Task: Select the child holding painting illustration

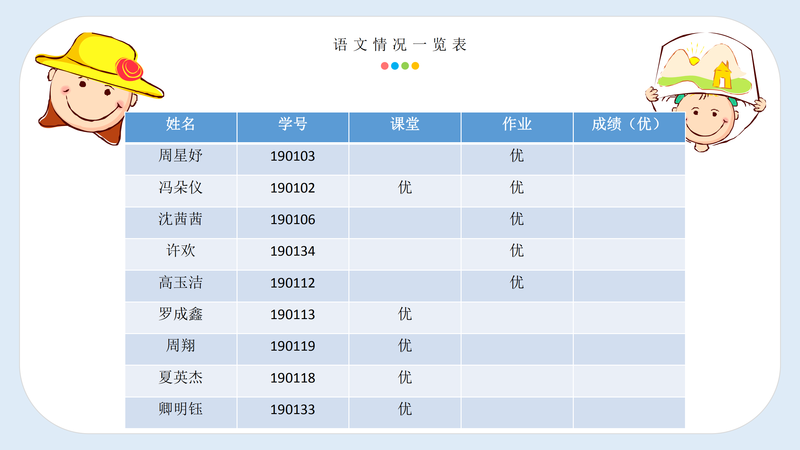Action: pyautogui.click(x=707, y=92)
